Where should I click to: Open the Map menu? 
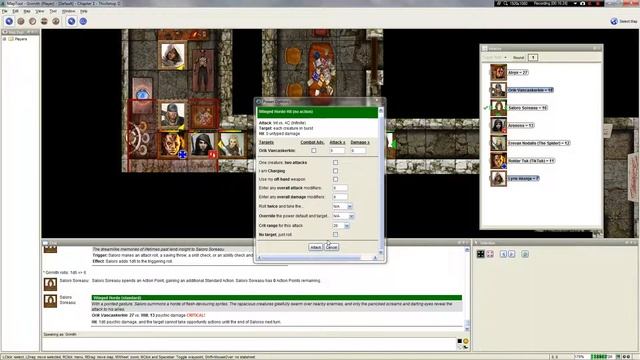pyautogui.click(x=27, y=11)
